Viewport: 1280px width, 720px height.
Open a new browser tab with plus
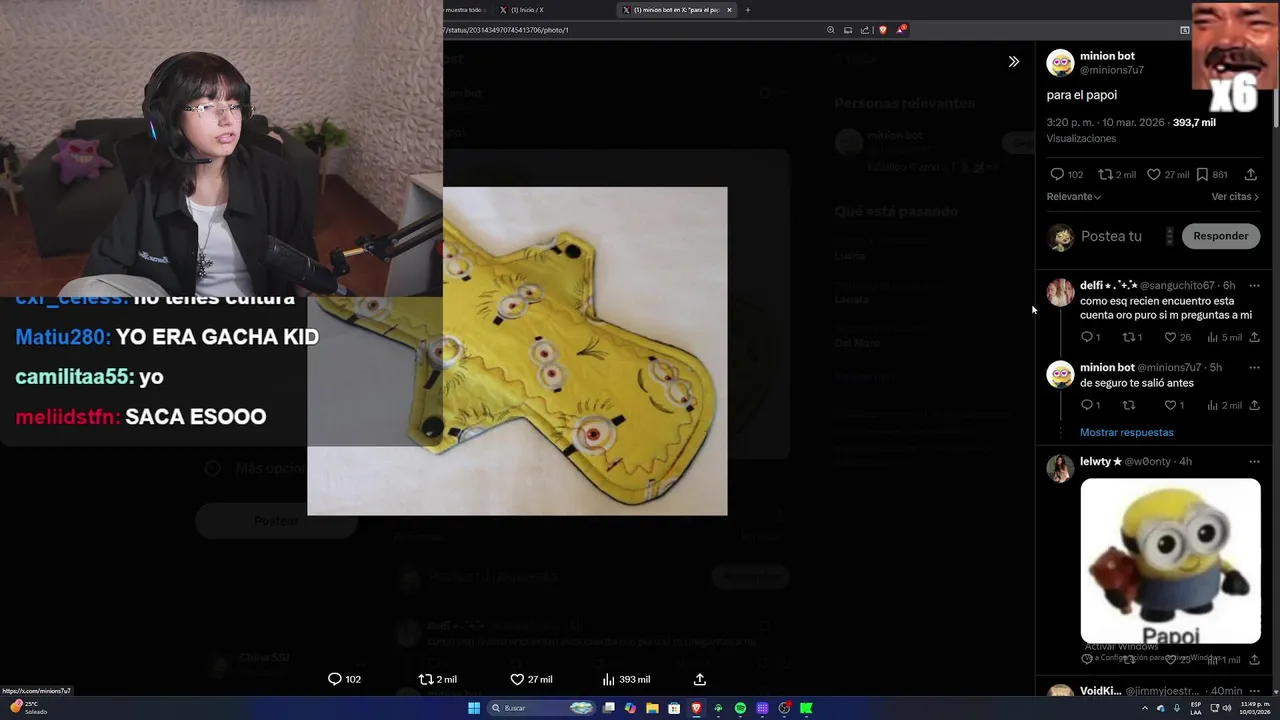click(747, 10)
